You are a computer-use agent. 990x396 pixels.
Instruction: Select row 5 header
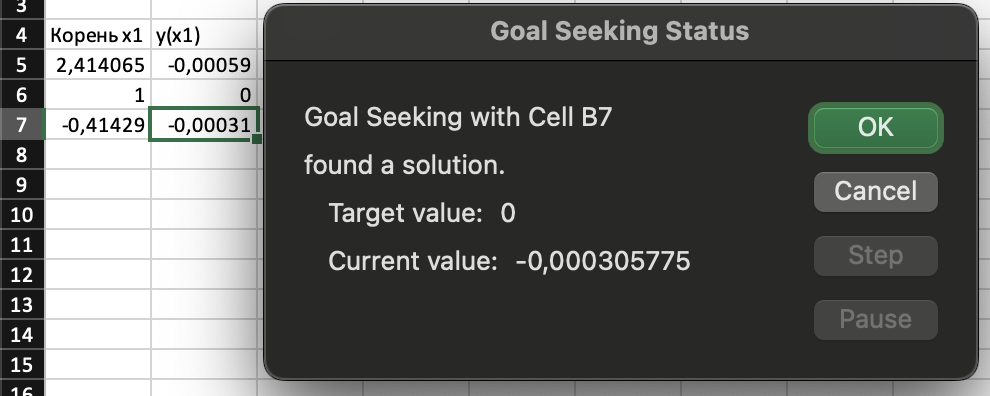[x=22, y=64]
